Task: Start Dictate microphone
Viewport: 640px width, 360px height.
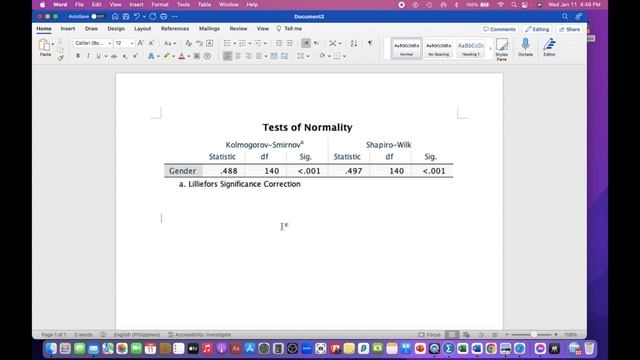Action: click(525, 47)
